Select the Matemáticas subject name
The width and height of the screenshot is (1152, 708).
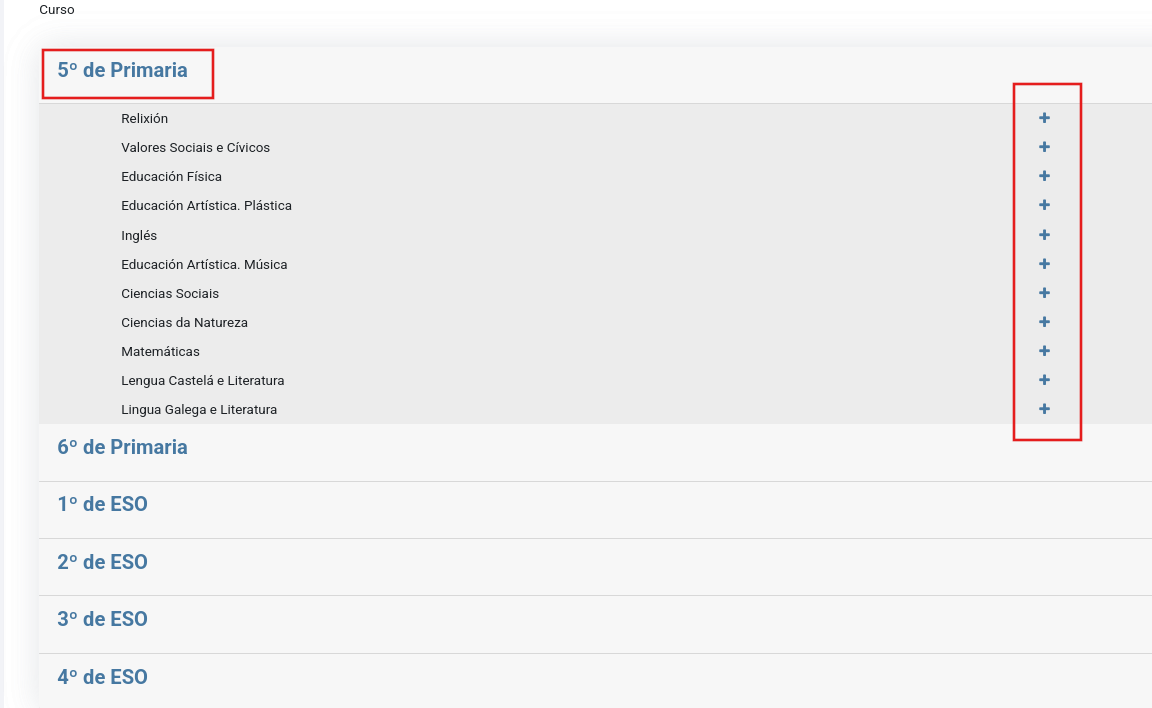click(160, 352)
